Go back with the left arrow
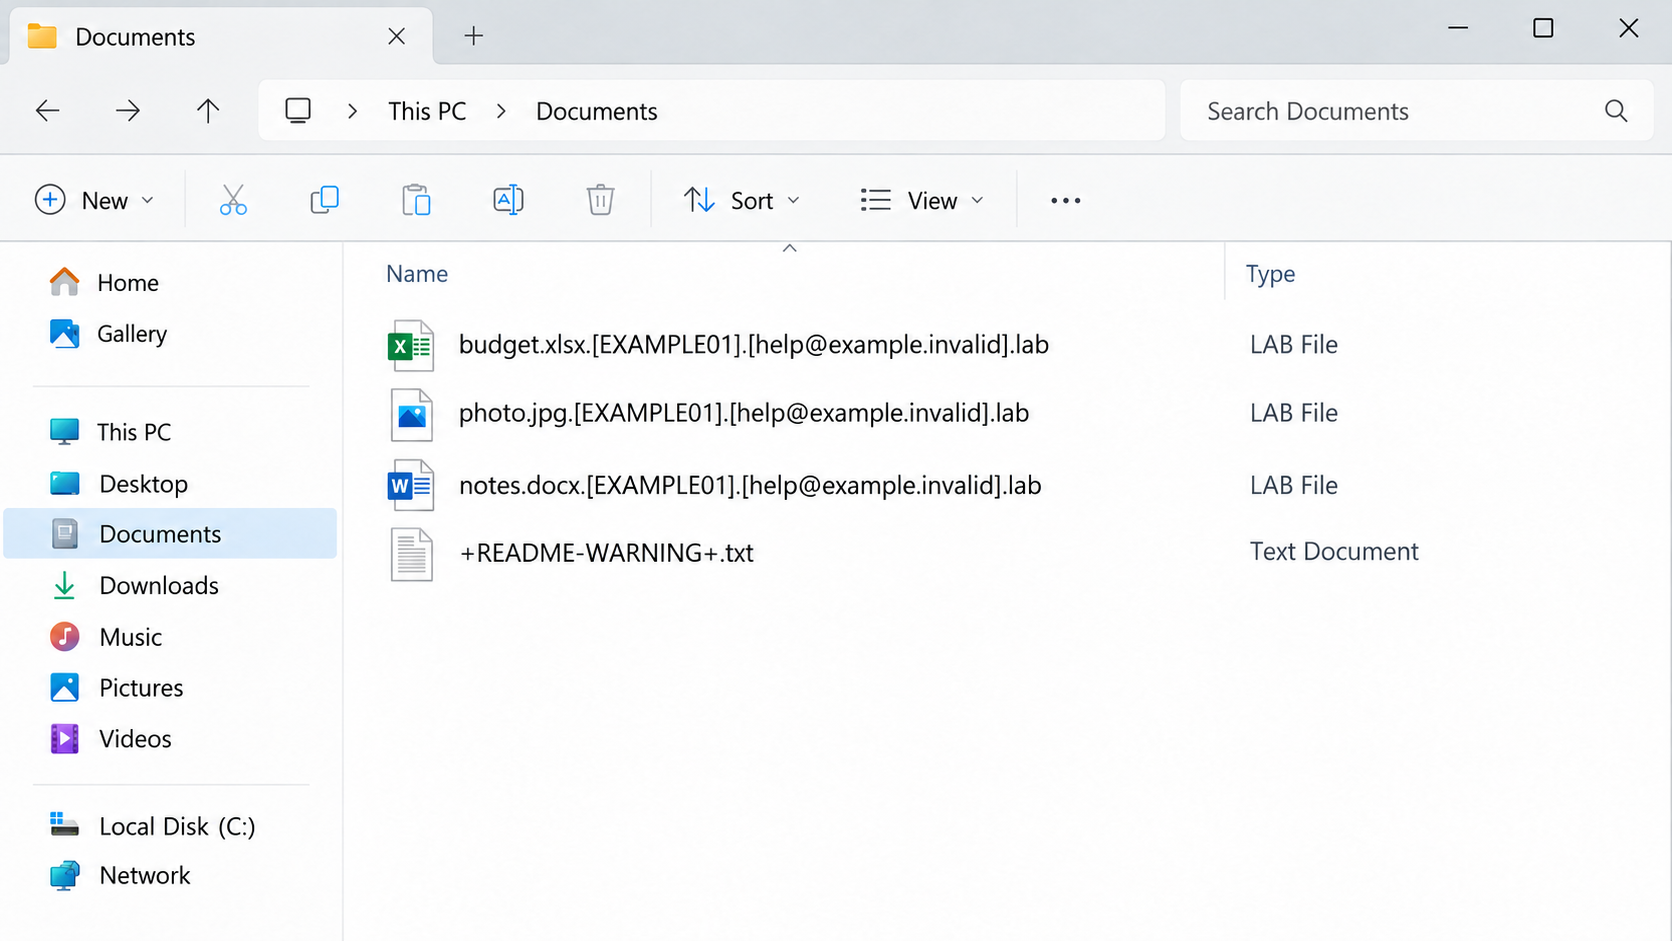The image size is (1672, 941). [x=48, y=111]
